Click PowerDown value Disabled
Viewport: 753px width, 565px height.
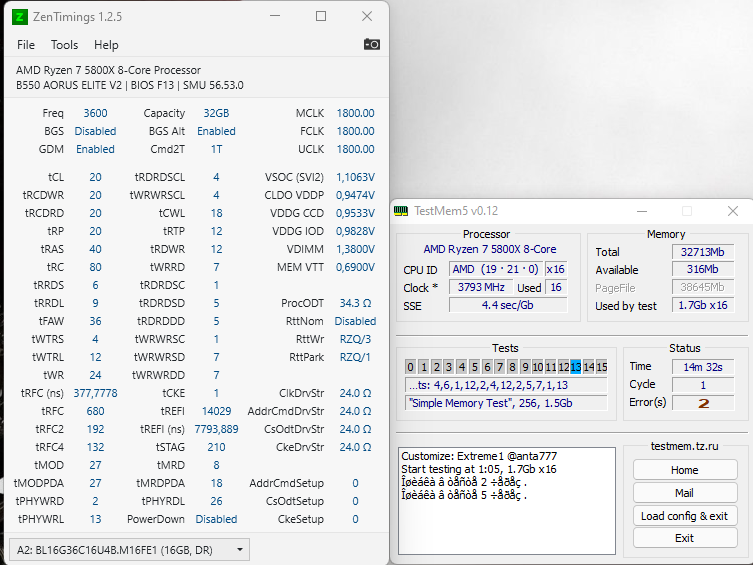tap(216, 519)
